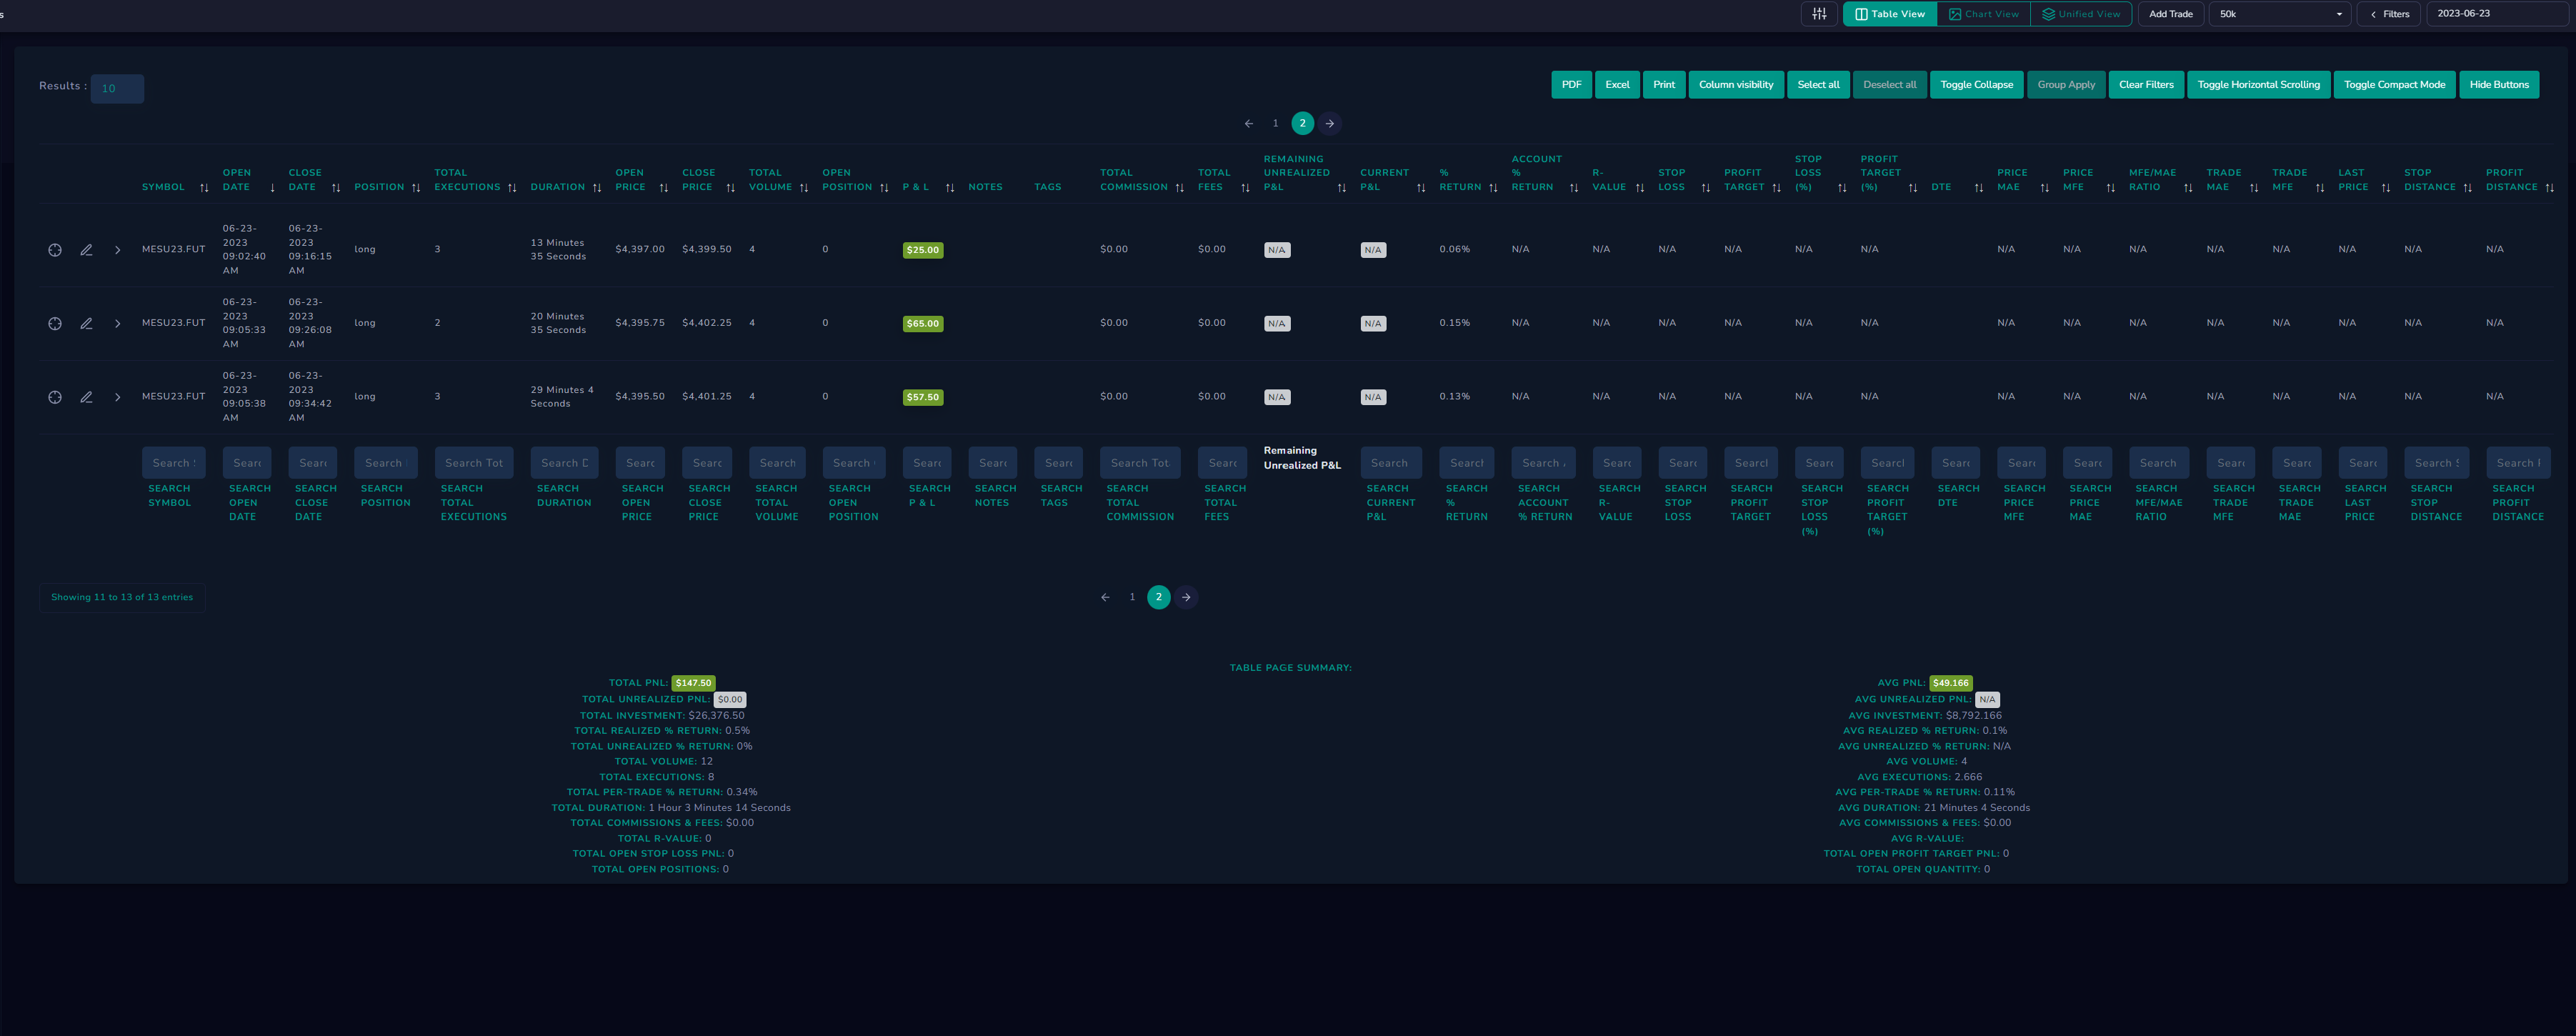Screen dimensions: 2576x1036
Task: Sort by Total Executions
Action: 512,188
